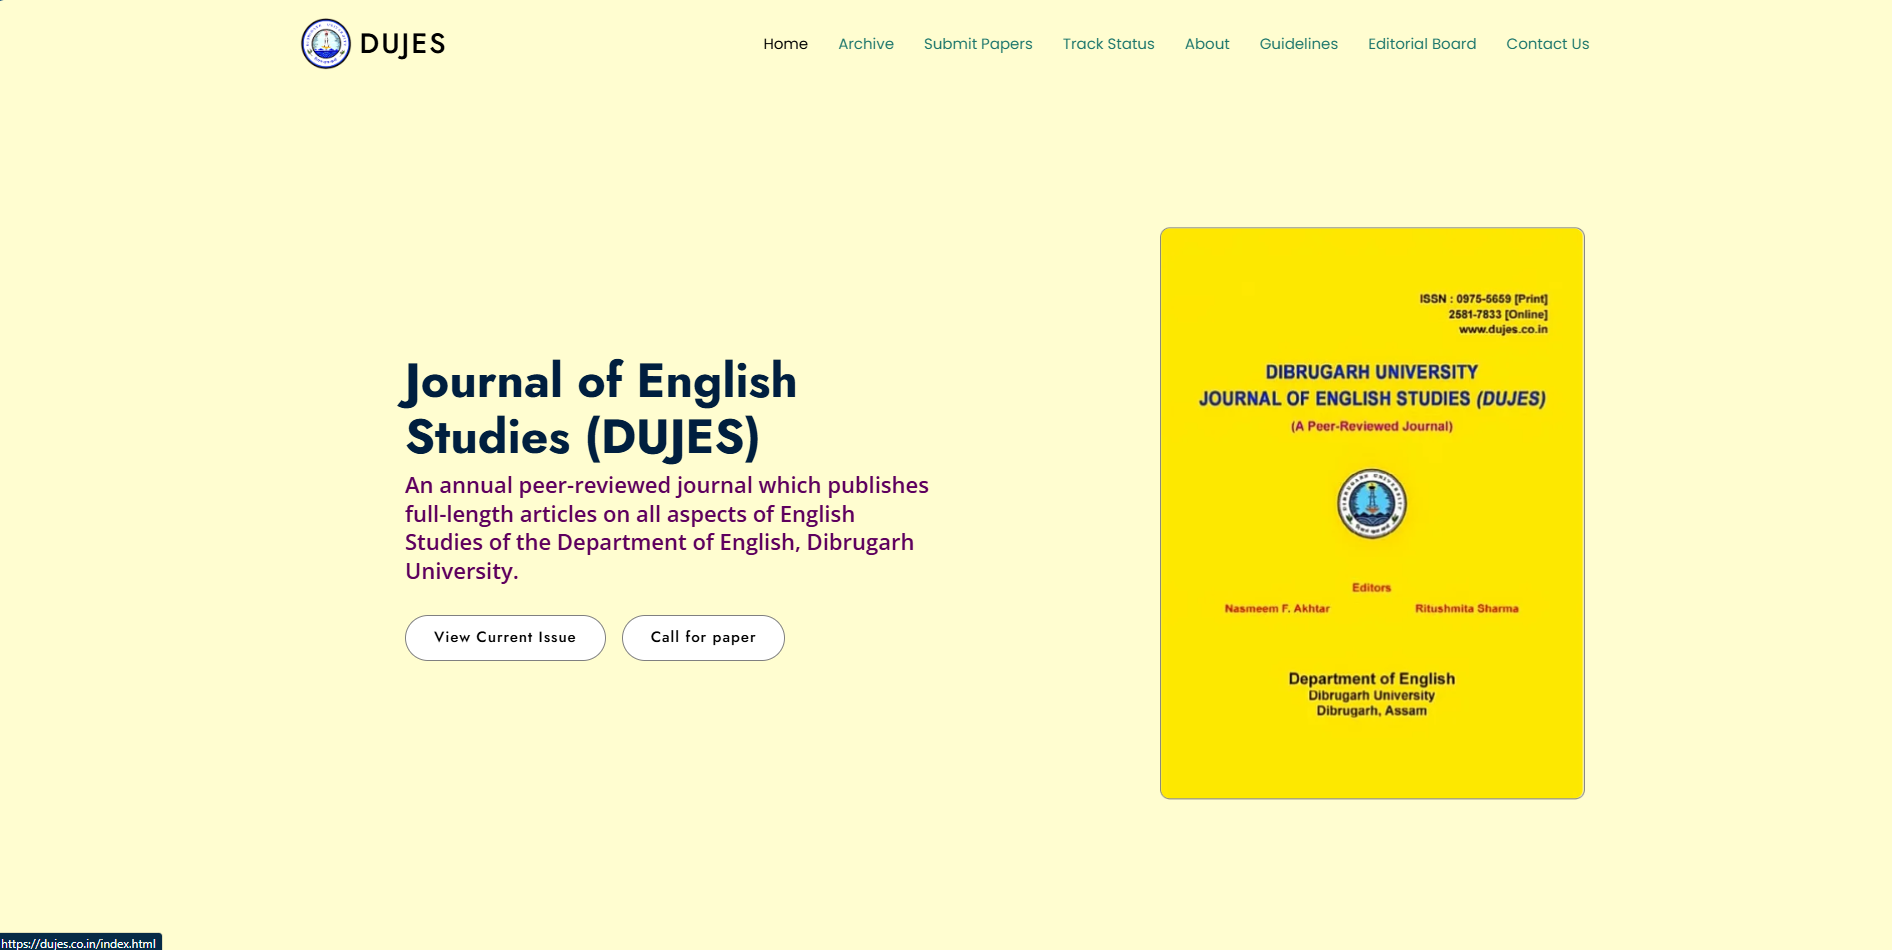Go to the Home nav item
This screenshot has height=950, width=1892.
[x=785, y=44]
